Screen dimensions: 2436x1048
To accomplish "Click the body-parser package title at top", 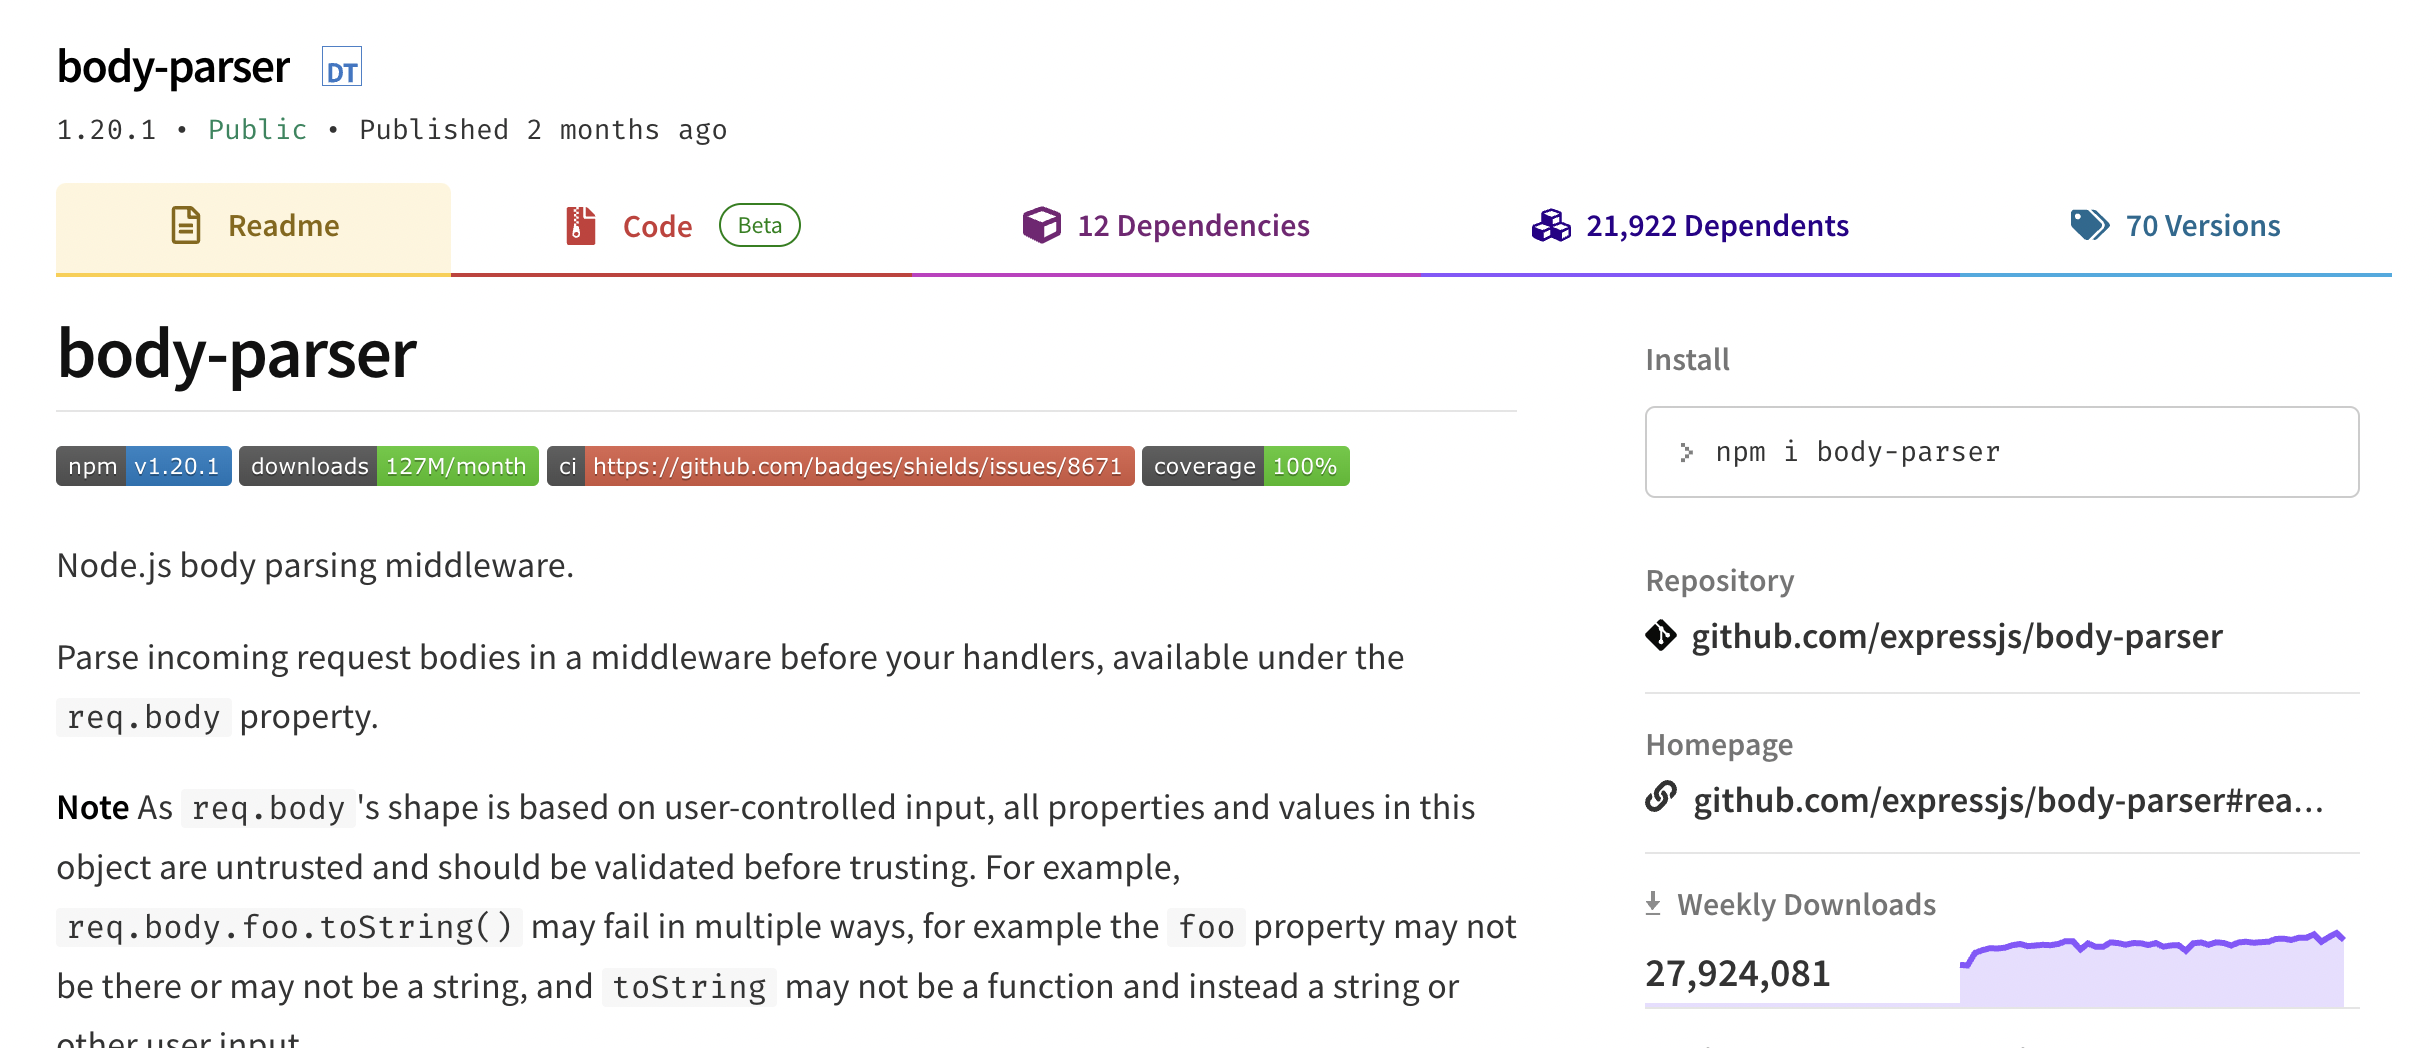I will 173,67.
